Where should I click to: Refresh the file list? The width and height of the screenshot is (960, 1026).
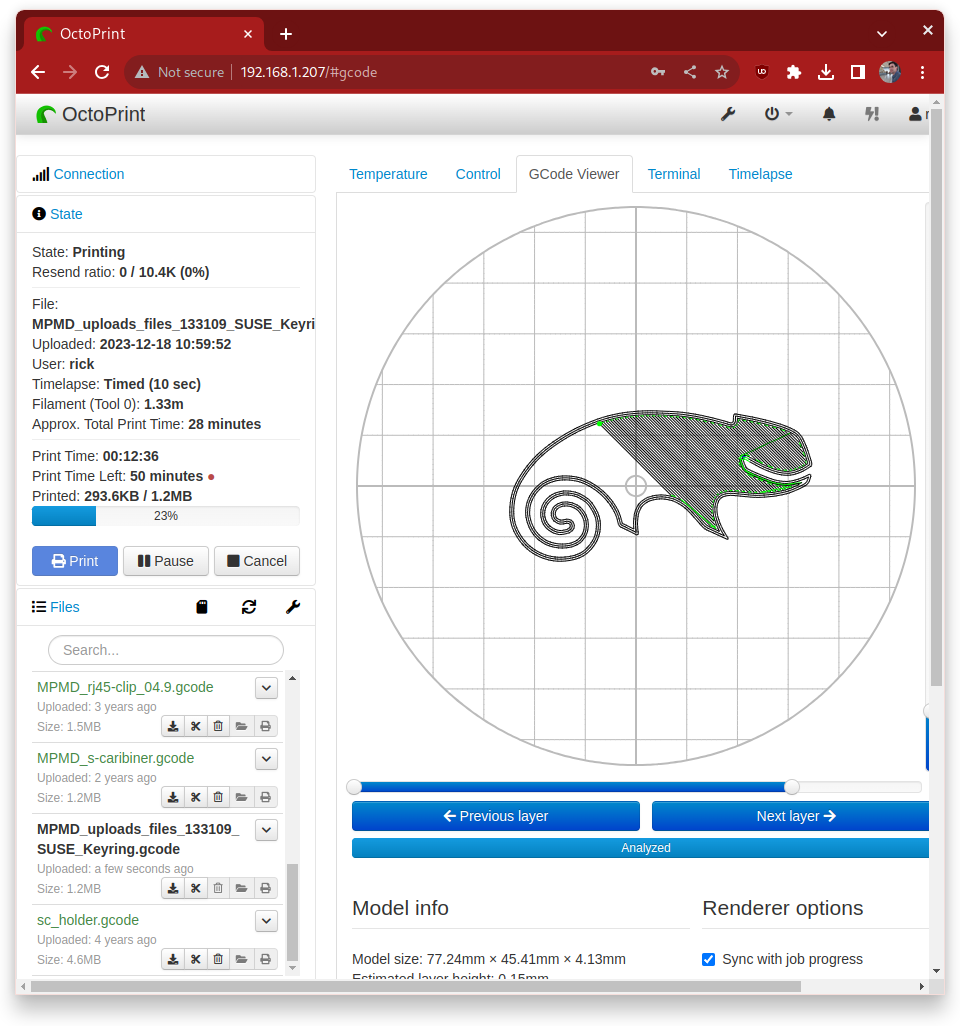pyautogui.click(x=249, y=607)
